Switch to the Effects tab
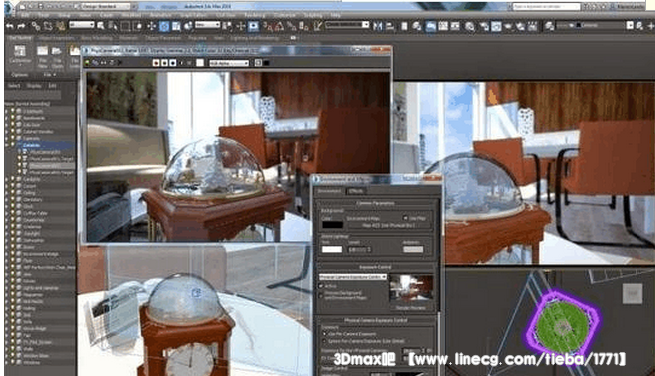655x376 pixels. pos(356,191)
